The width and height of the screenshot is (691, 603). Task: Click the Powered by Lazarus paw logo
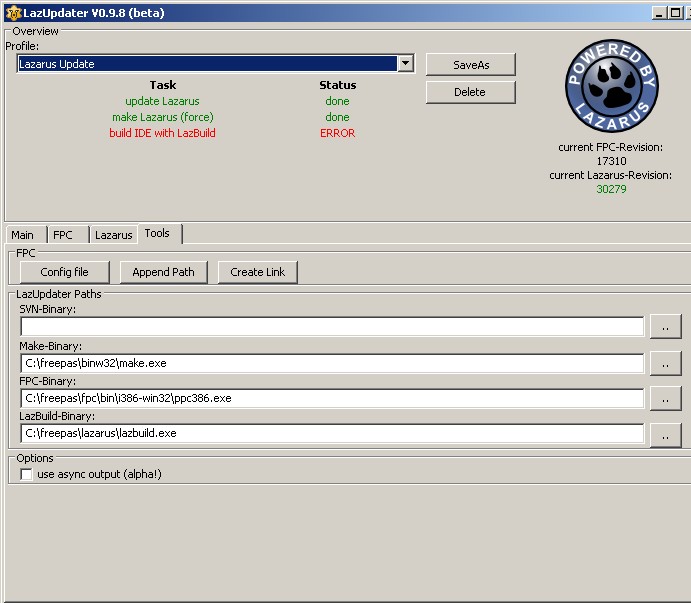611,87
